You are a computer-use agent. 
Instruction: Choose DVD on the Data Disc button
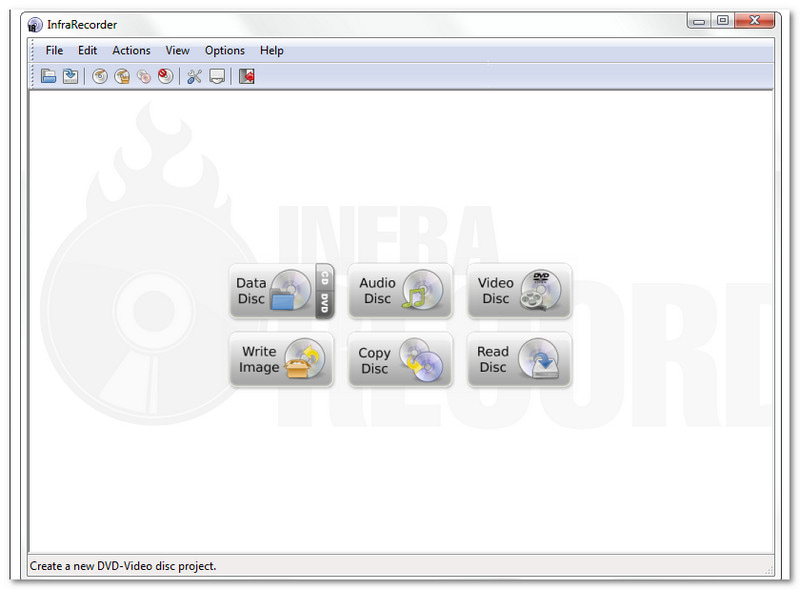click(324, 305)
